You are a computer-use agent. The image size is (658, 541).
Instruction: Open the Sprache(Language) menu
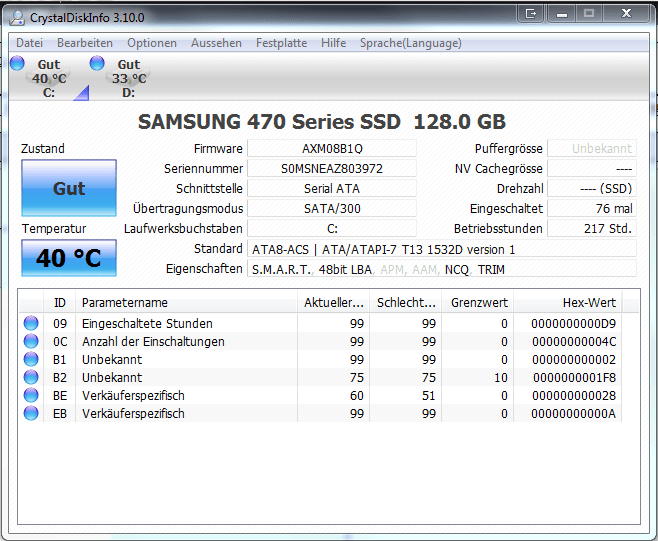click(x=410, y=43)
